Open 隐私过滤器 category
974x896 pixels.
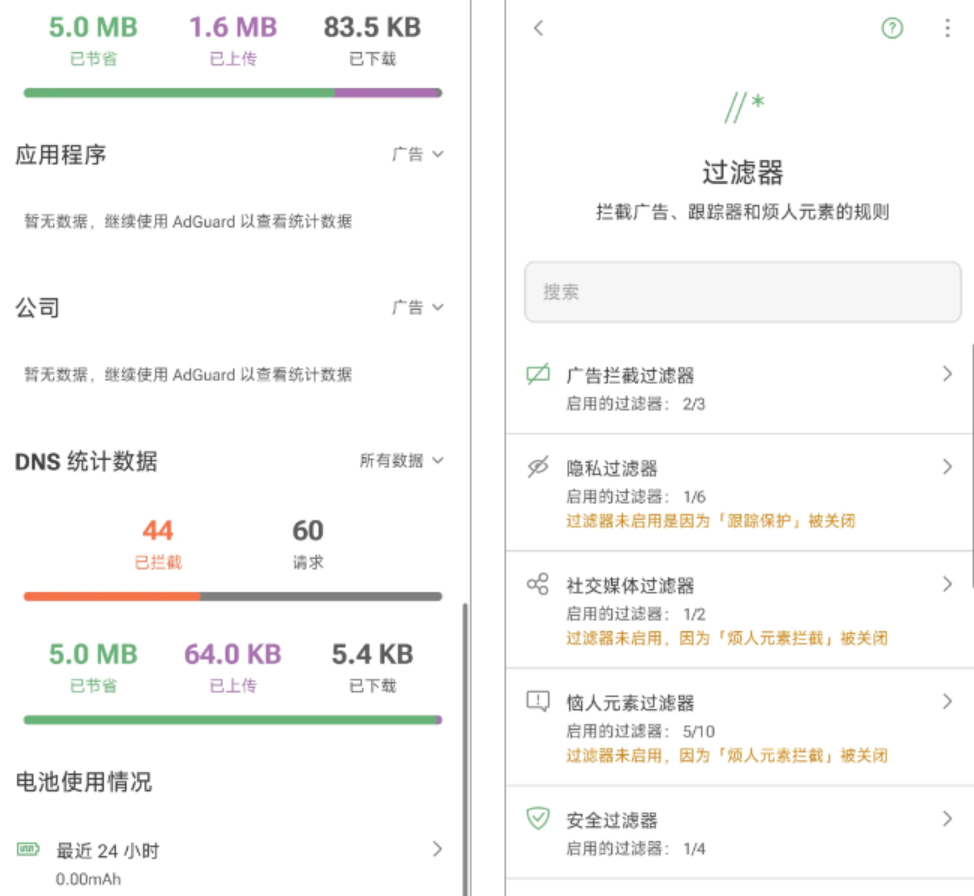[x=739, y=493]
